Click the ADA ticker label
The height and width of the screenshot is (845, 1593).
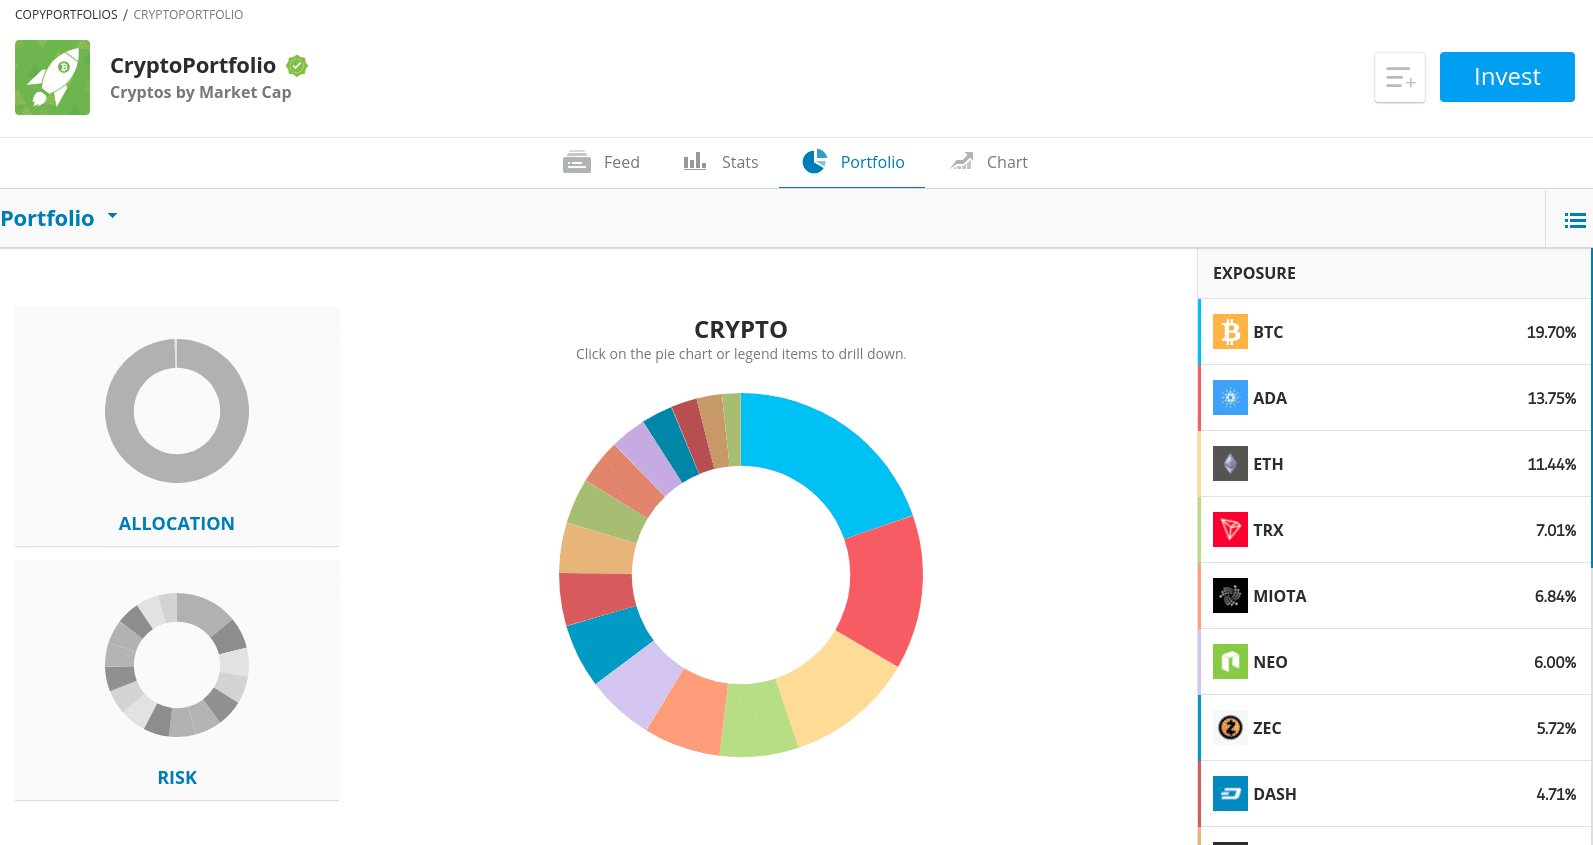(1270, 398)
